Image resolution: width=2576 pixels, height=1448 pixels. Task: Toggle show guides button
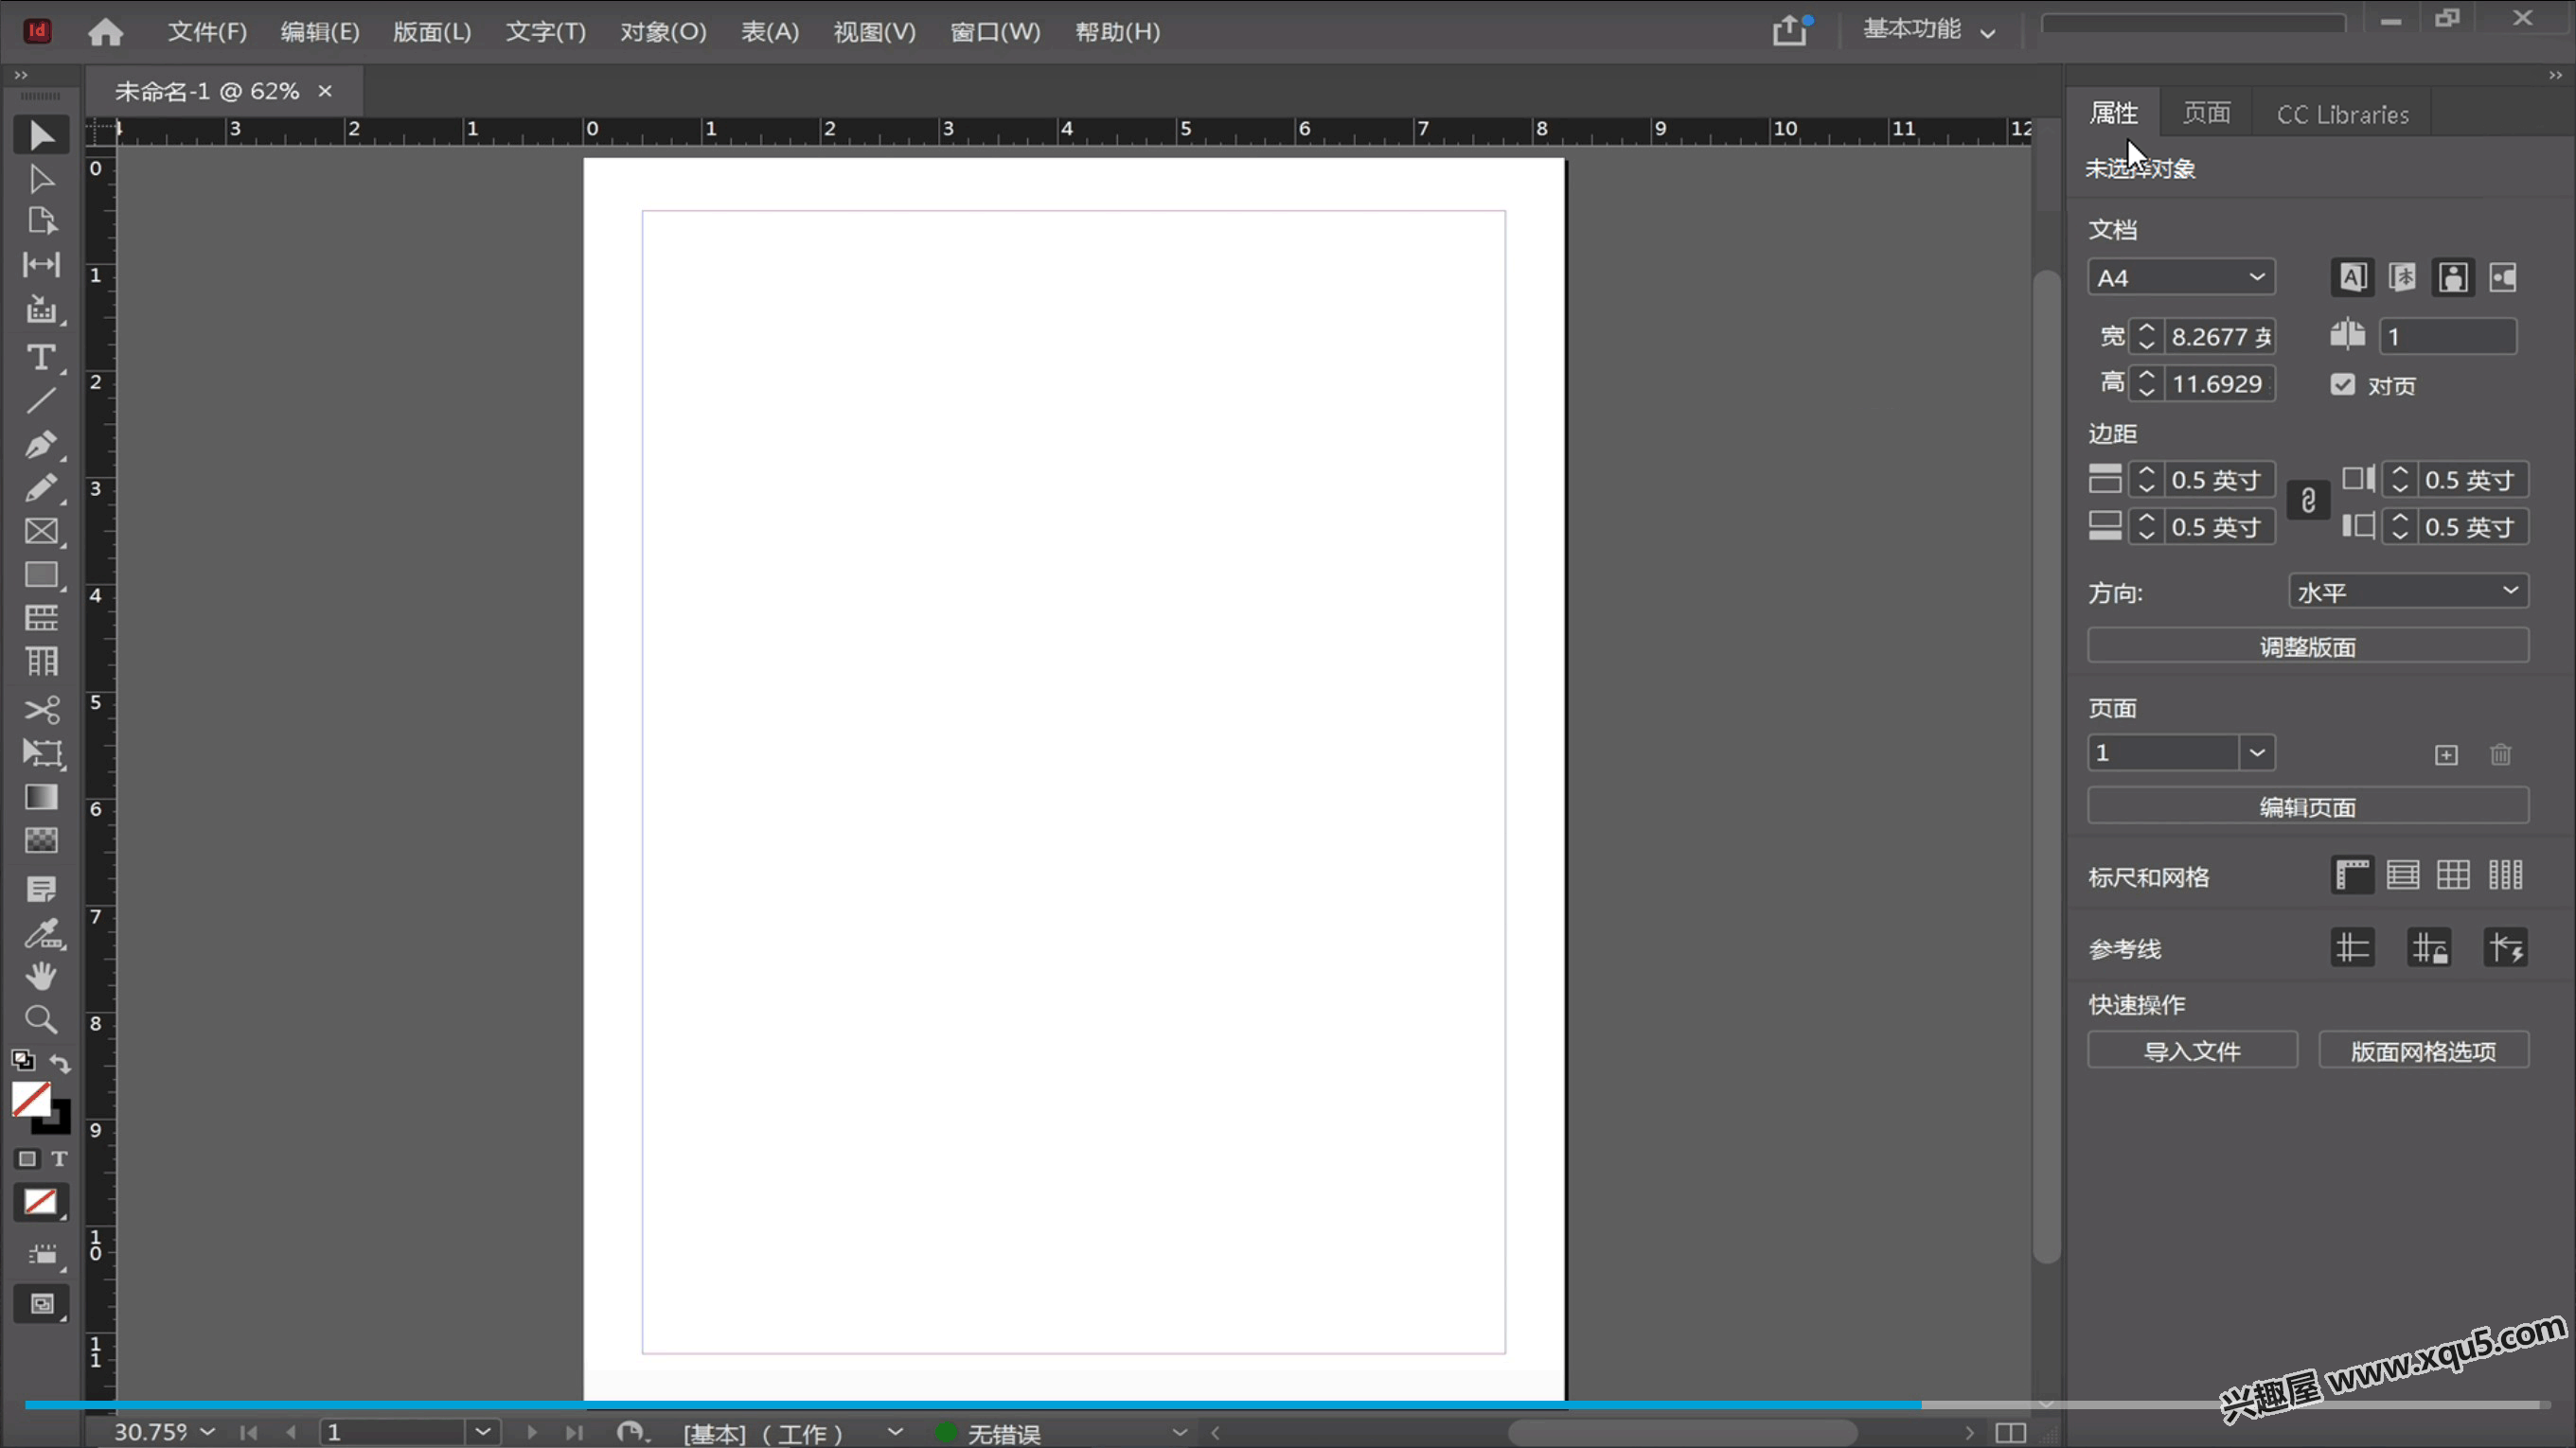click(2352, 947)
